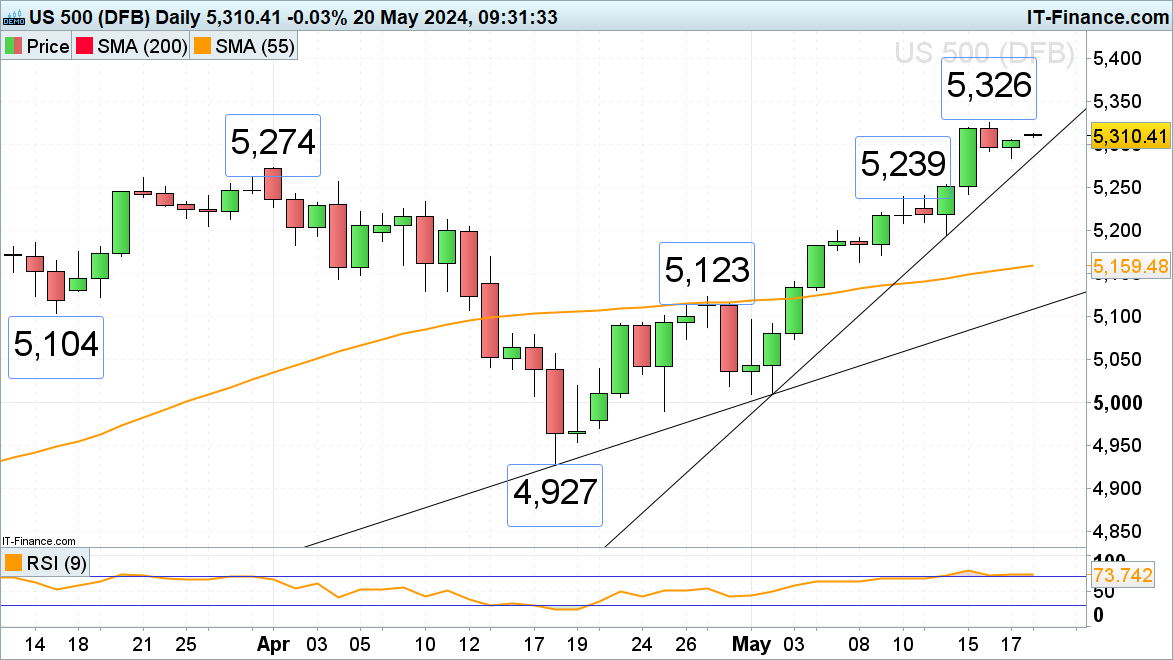1173x660 pixels.
Task: Click the orange SMA (55) color swatch
Action: point(203,47)
